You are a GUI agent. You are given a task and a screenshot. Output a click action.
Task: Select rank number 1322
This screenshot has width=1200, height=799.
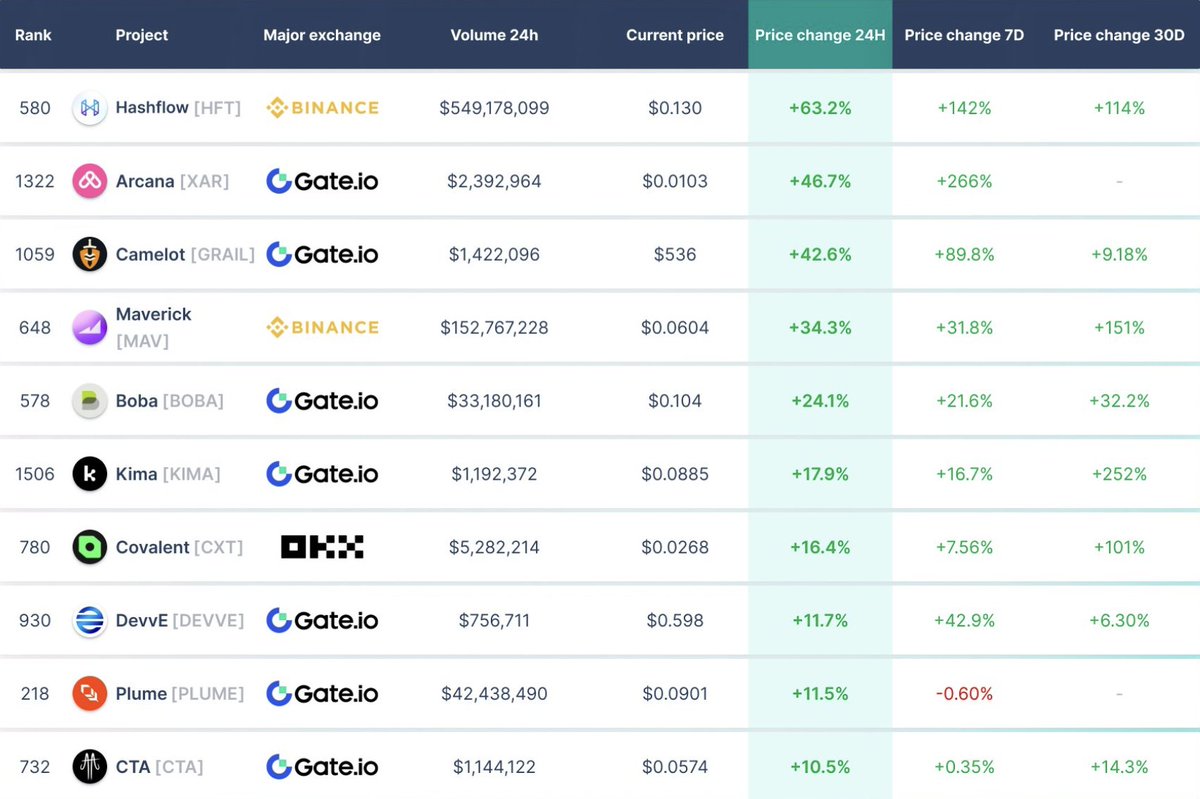(x=34, y=181)
